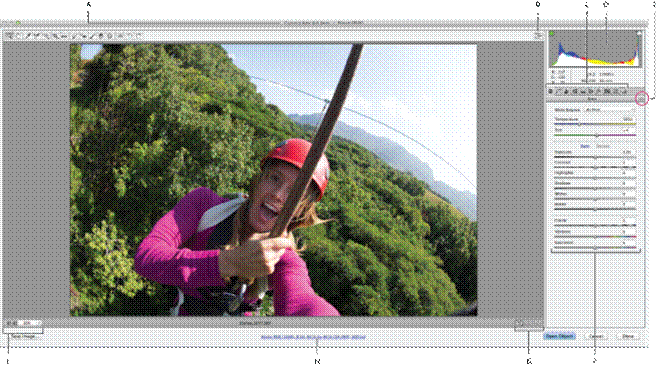Open the White Balance preset dropdown
The height and width of the screenshot is (366, 657).
tap(610, 110)
